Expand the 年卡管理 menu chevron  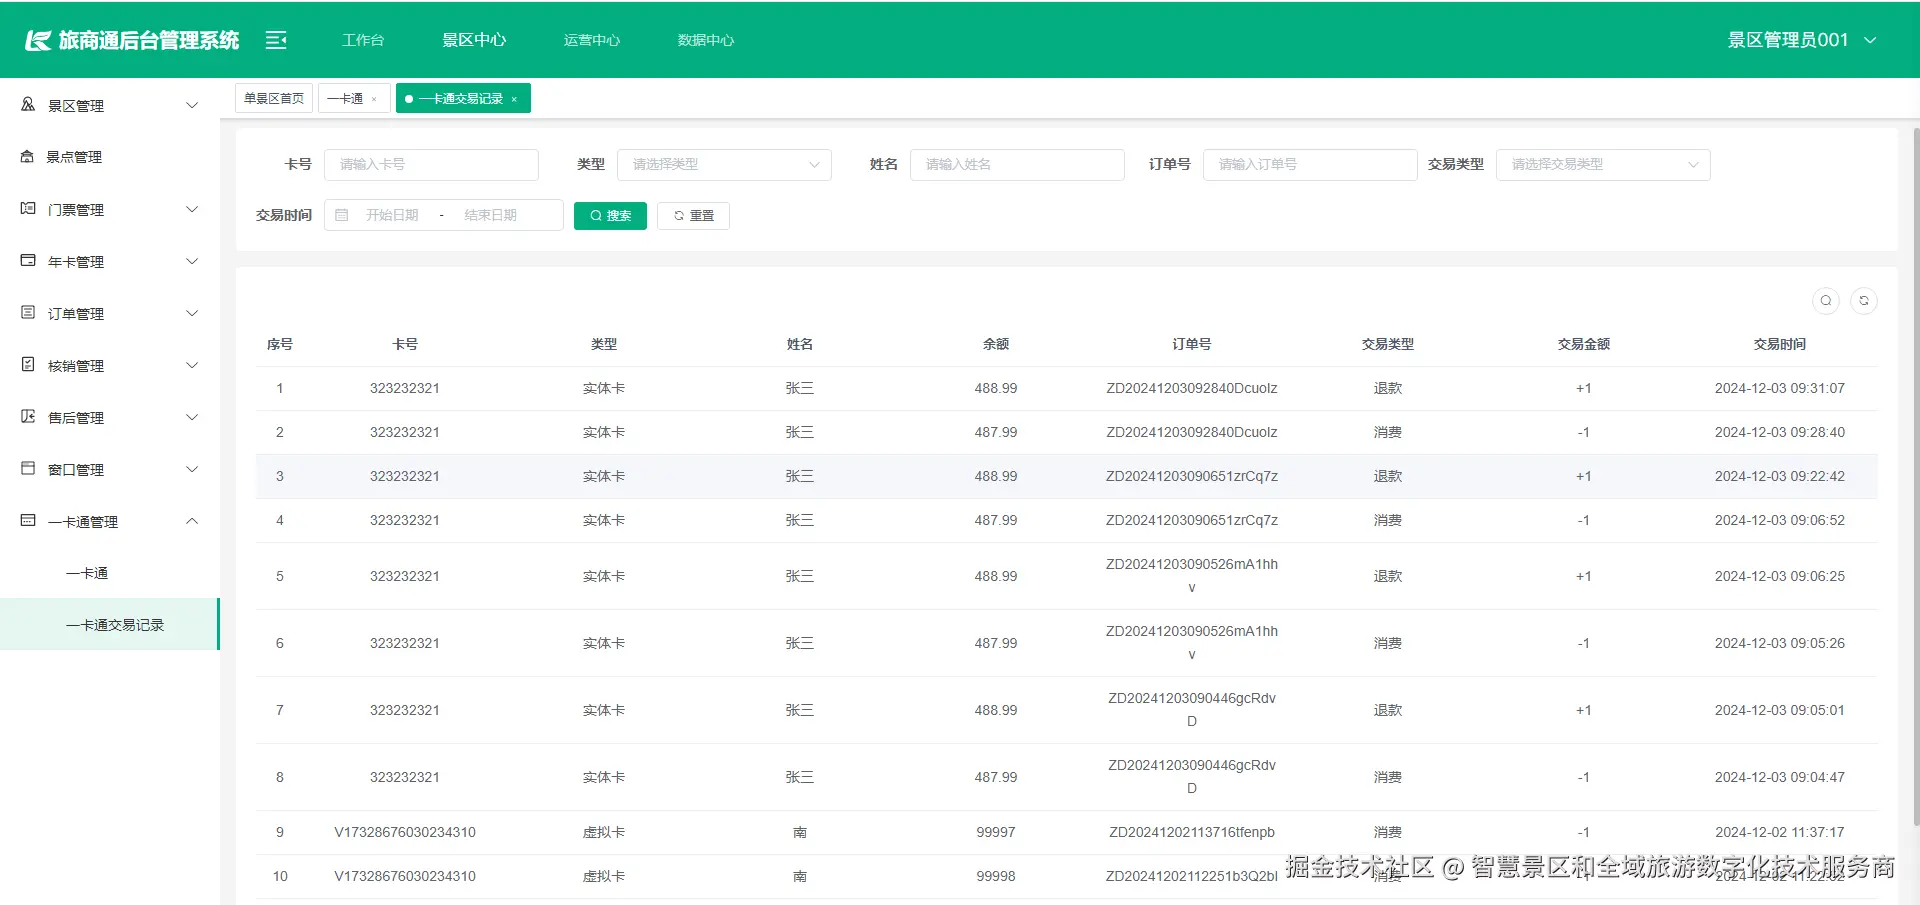pyautogui.click(x=192, y=261)
